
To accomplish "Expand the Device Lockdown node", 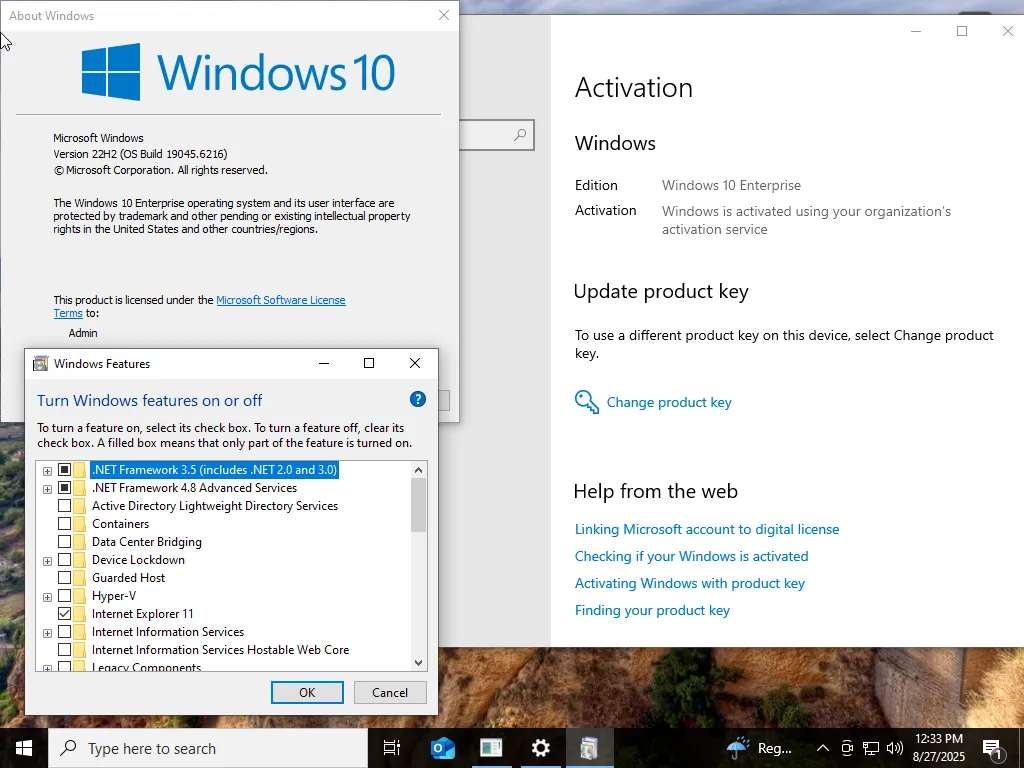I will click(x=47, y=561).
